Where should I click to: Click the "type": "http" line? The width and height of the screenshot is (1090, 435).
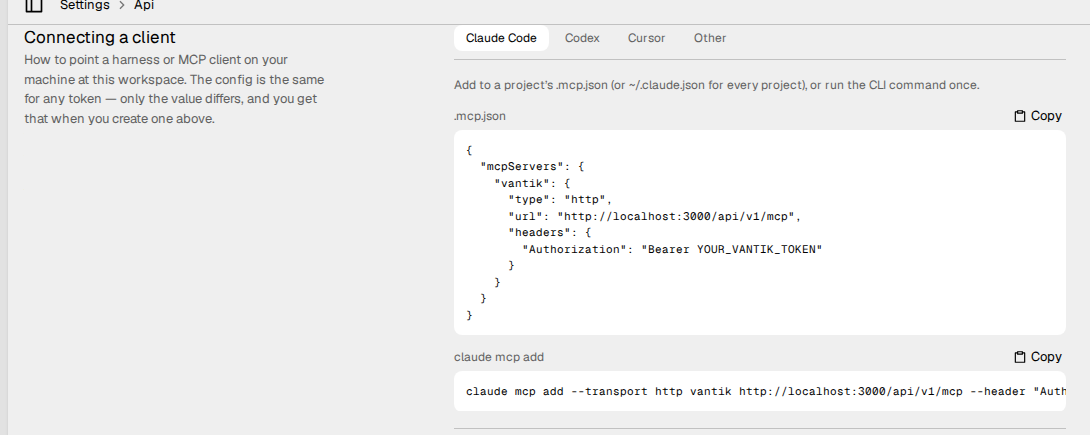[560, 200]
